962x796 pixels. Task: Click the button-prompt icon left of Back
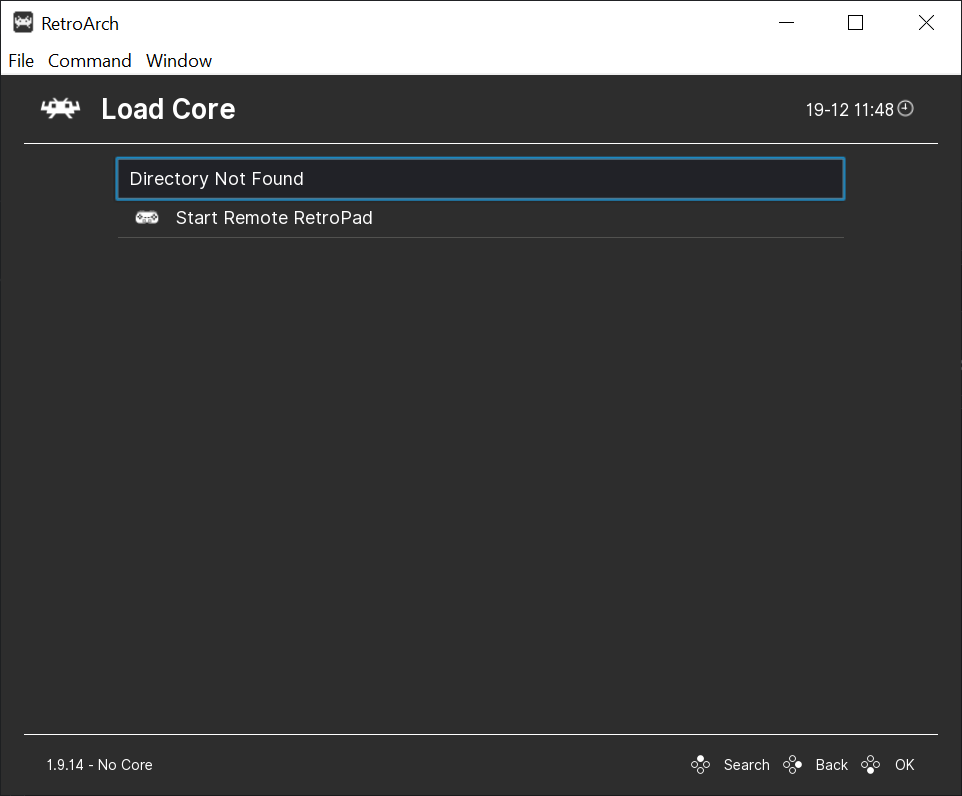click(x=792, y=764)
